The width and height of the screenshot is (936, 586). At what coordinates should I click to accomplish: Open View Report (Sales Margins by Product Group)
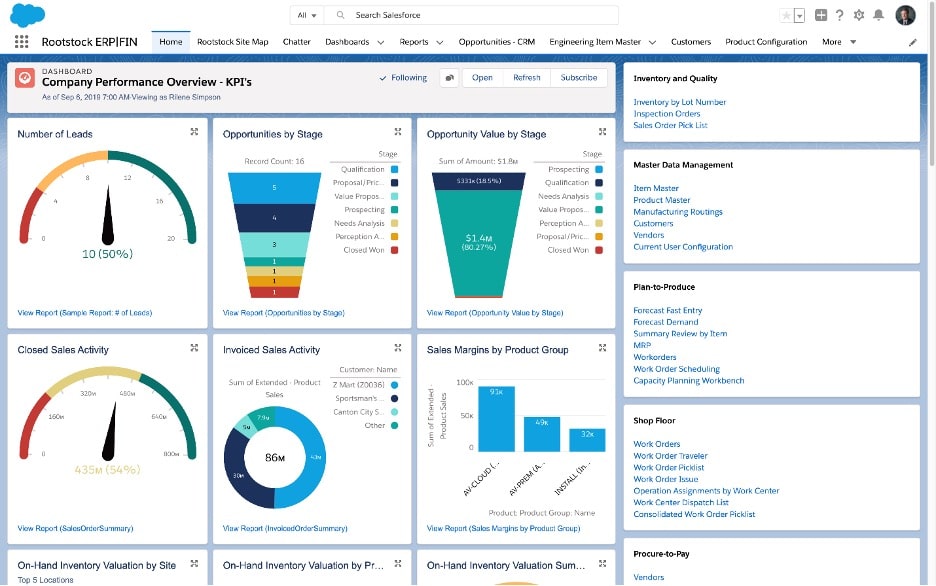[x=503, y=528]
